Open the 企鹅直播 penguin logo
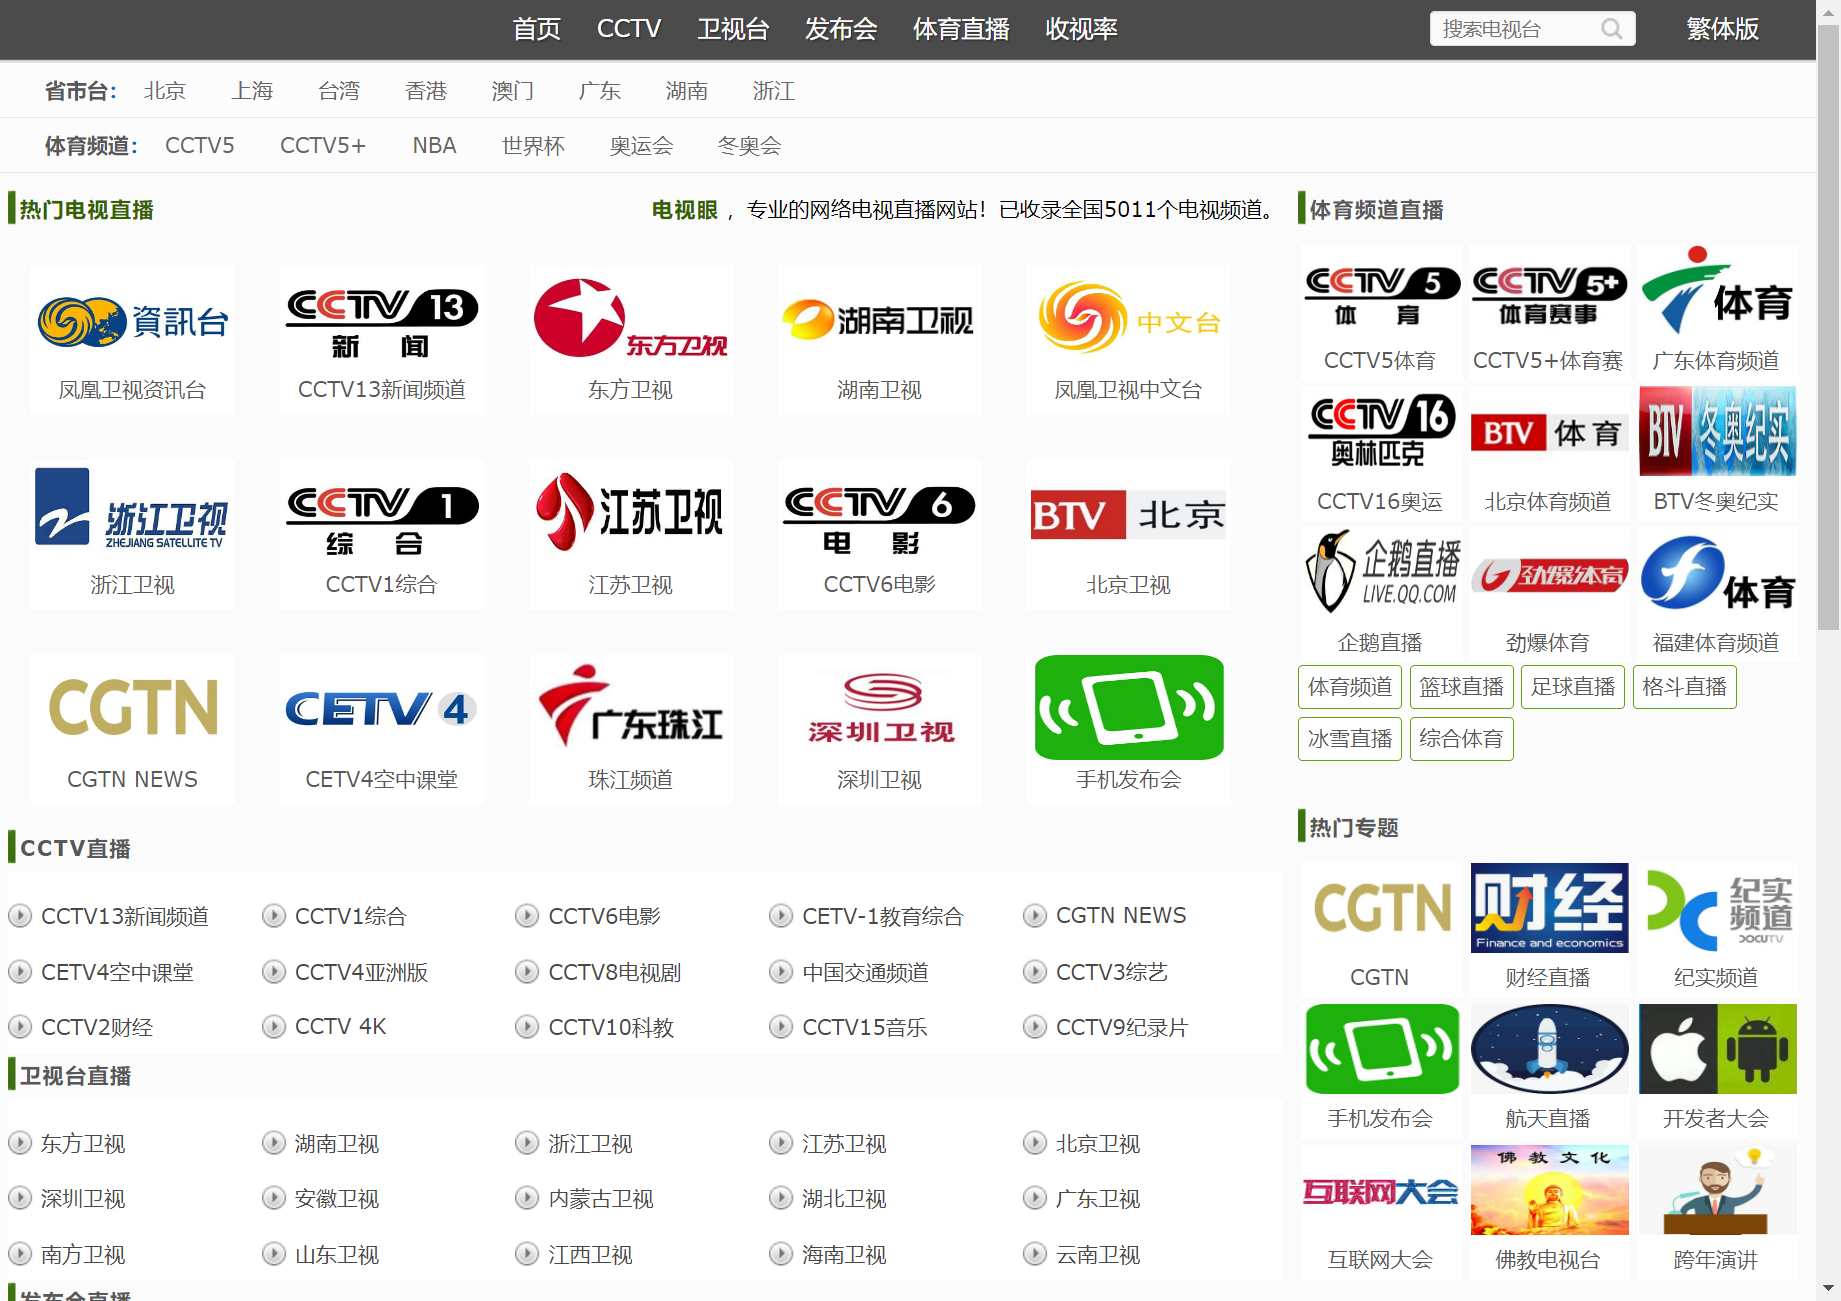The width and height of the screenshot is (1841, 1301). 1381,572
